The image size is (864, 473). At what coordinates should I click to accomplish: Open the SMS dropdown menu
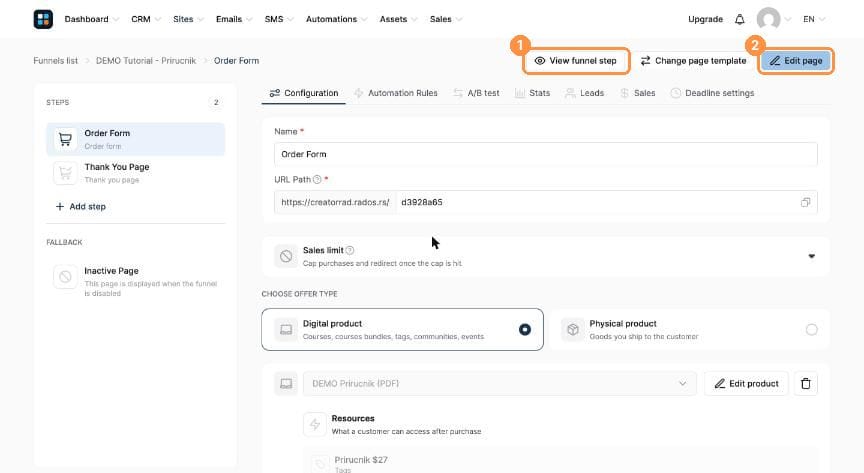coord(278,19)
